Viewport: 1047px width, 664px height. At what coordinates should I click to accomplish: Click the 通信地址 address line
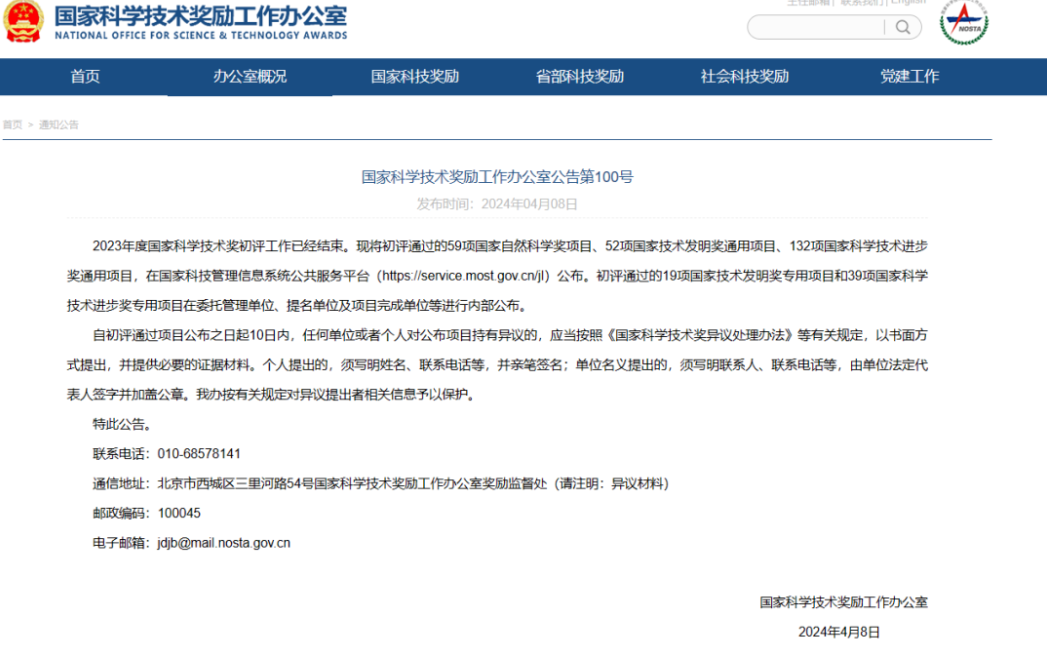tap(381, 484)
